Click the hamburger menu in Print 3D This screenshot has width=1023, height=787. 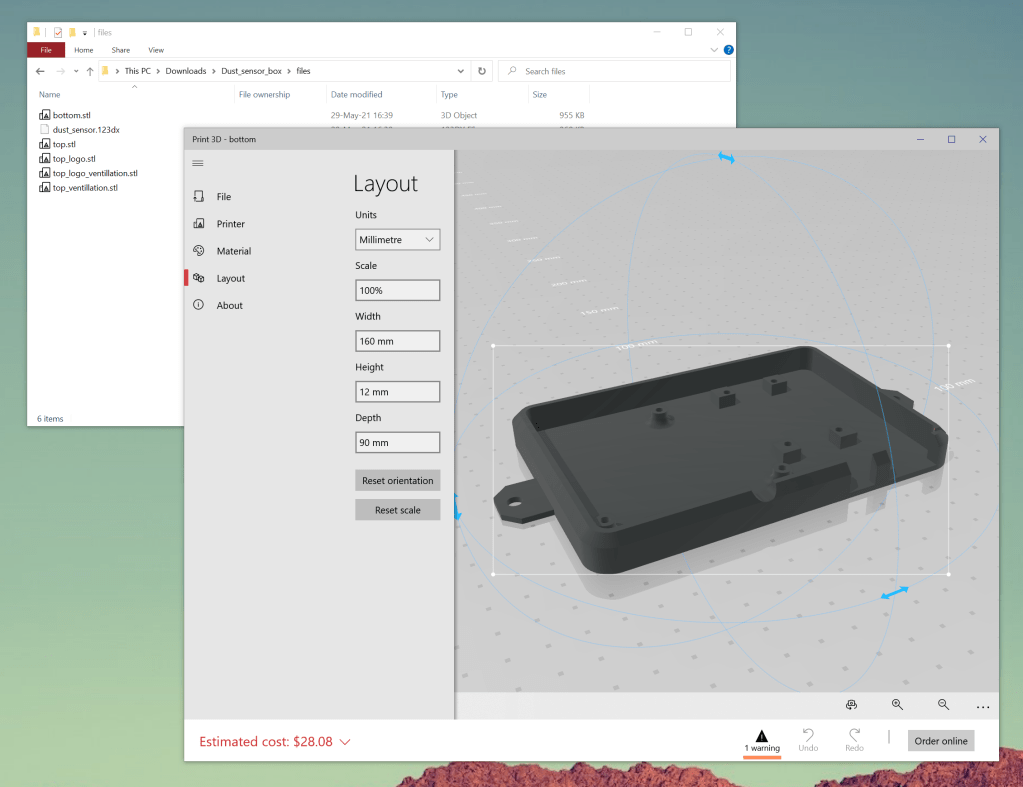197,163
